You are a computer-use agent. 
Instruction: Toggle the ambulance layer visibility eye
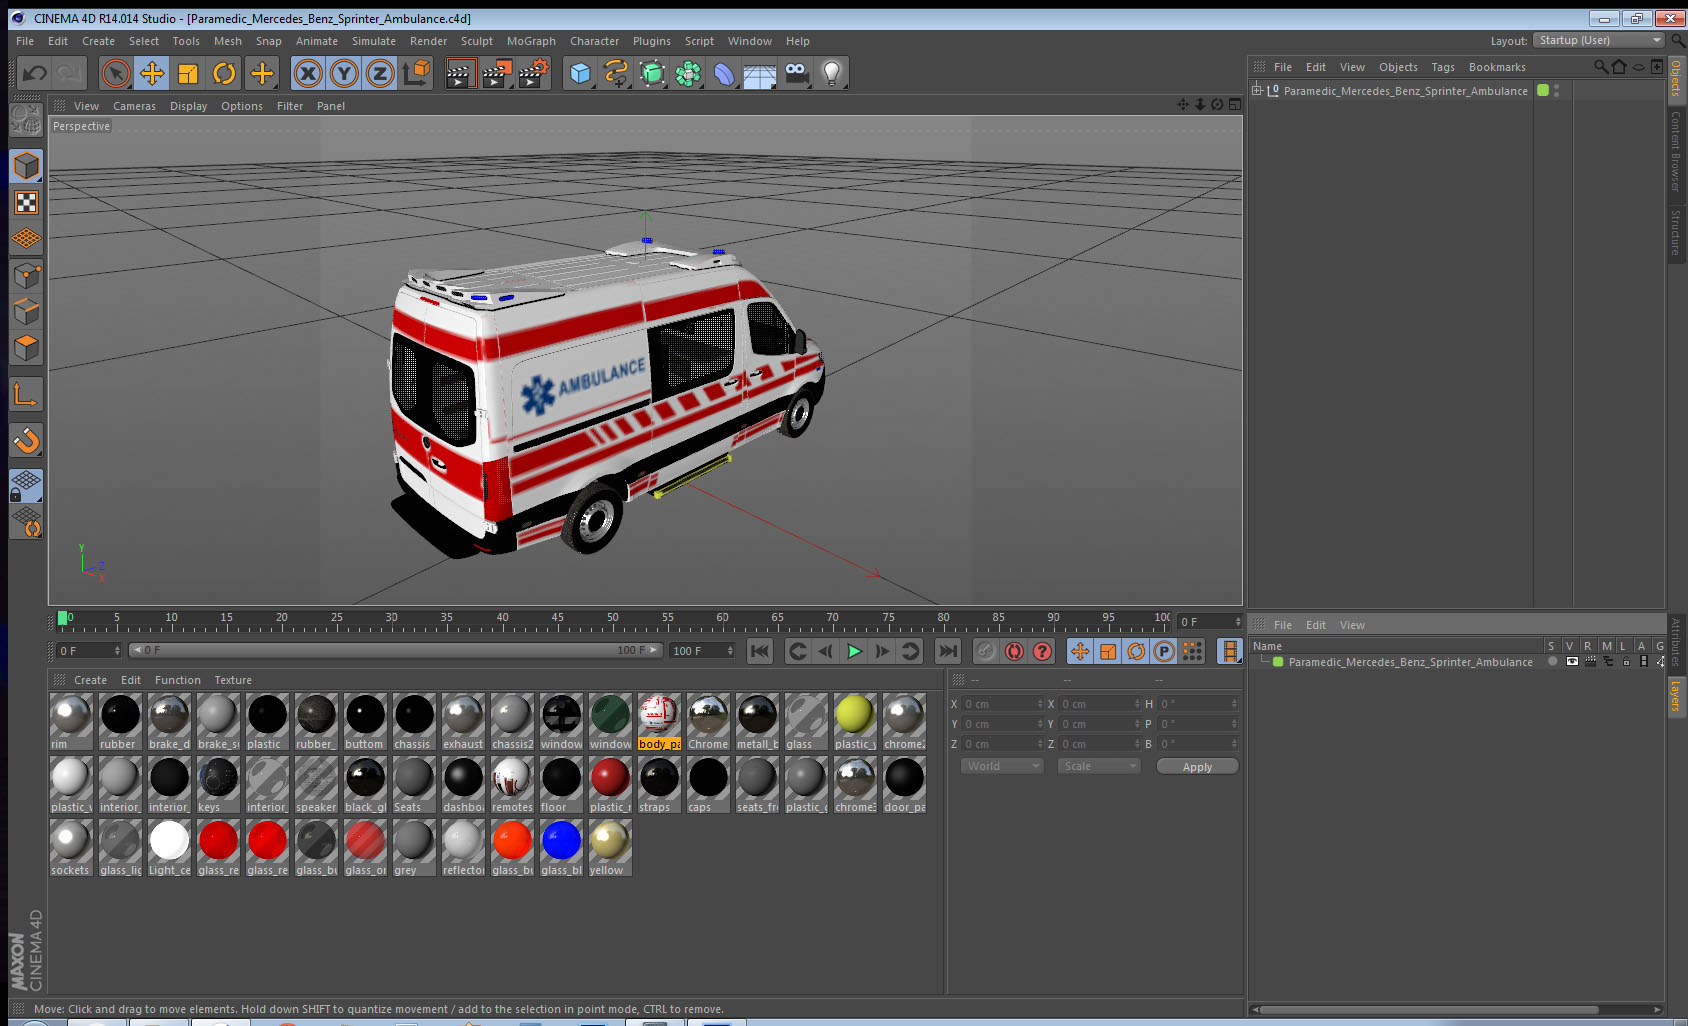click(1572, 662)
